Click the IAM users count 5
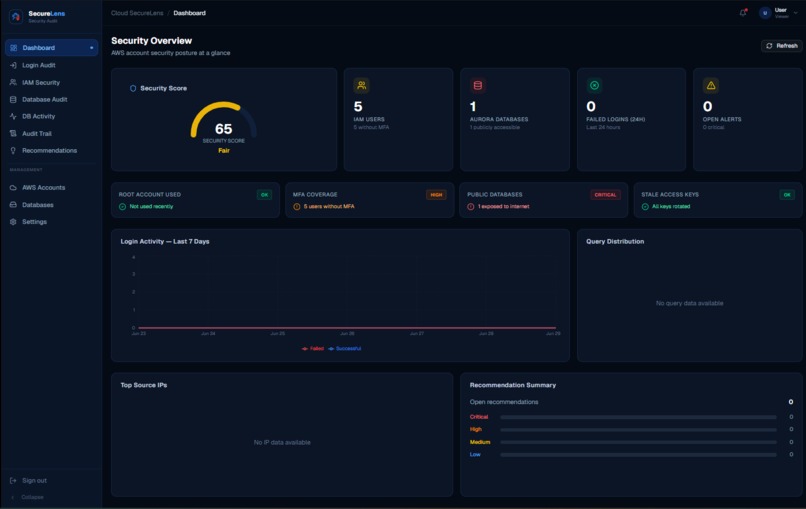The width and height of the screenshot is (806, 509). coord(358,106)
